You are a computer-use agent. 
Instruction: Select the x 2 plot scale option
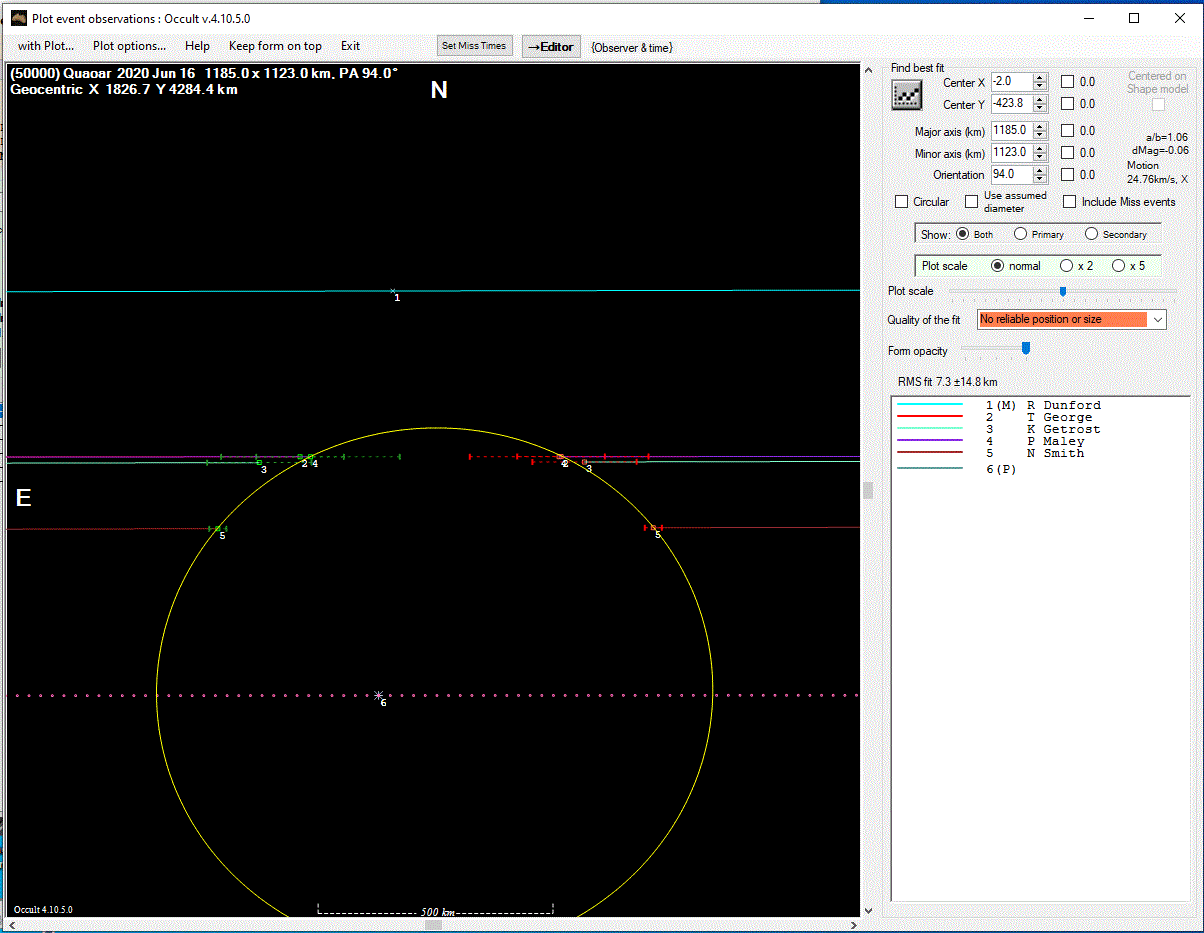[1066, 266]
